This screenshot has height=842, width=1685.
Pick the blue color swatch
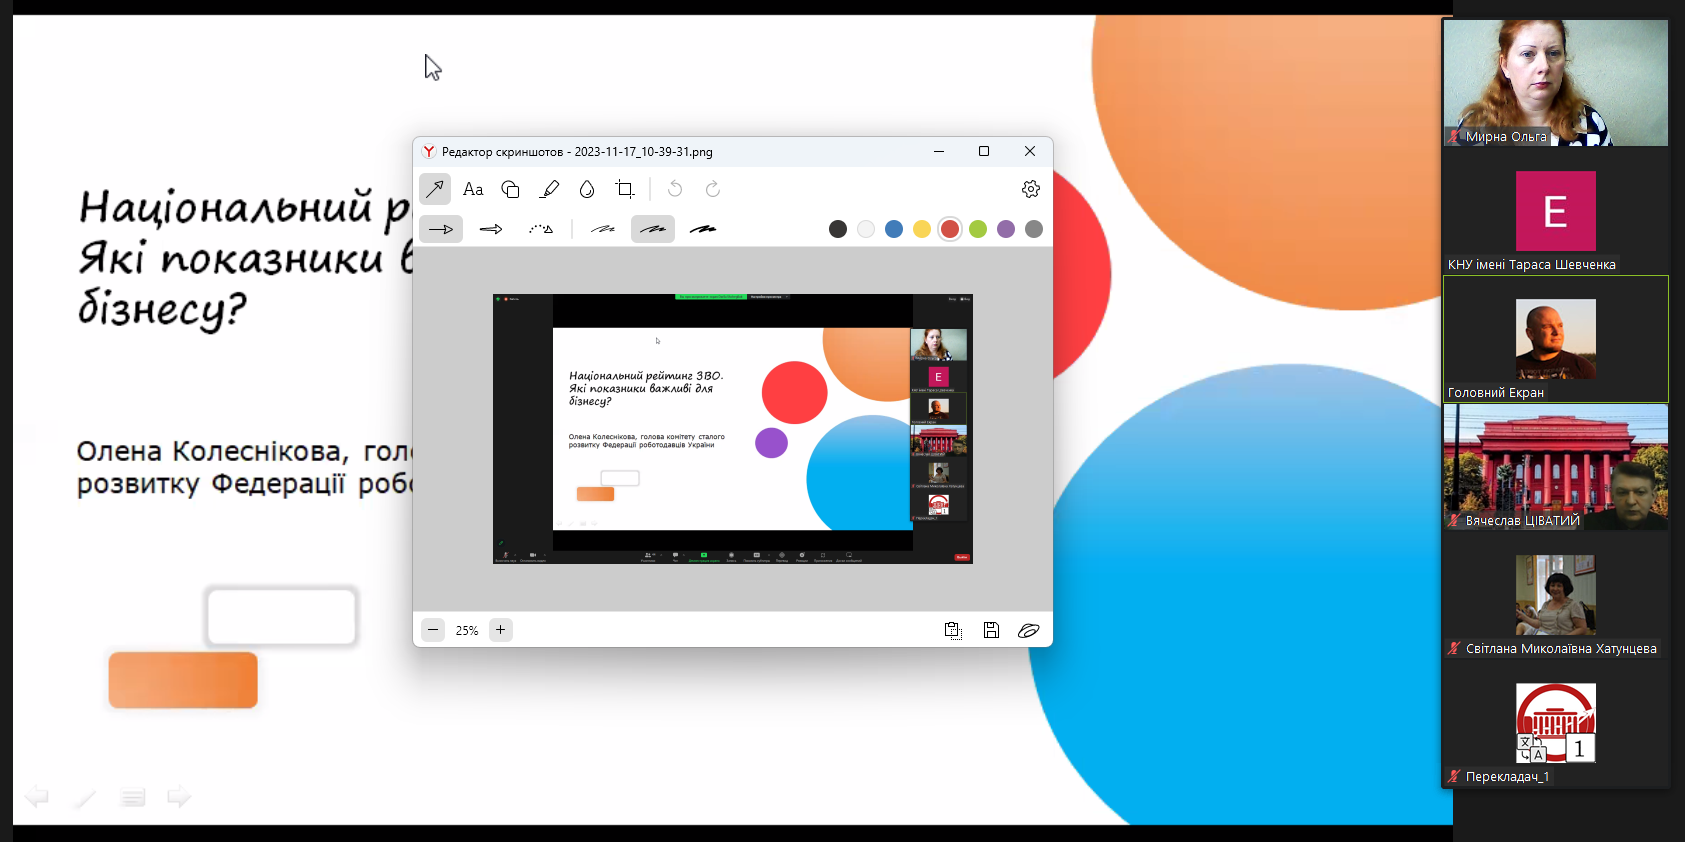coord(894,229)
